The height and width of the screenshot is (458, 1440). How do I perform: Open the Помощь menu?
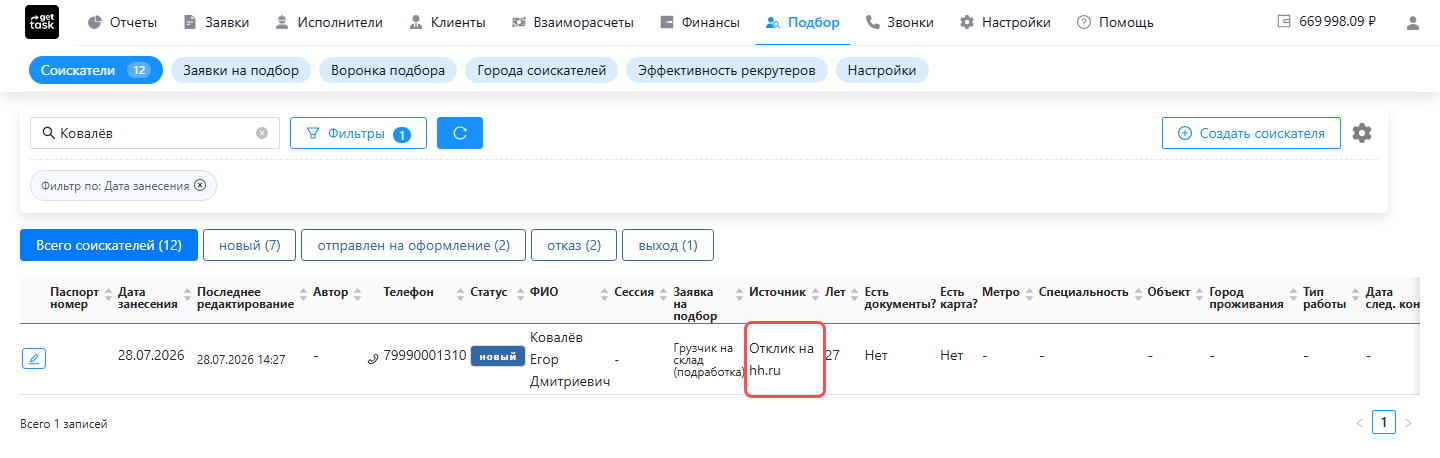tap(1115, 22)
